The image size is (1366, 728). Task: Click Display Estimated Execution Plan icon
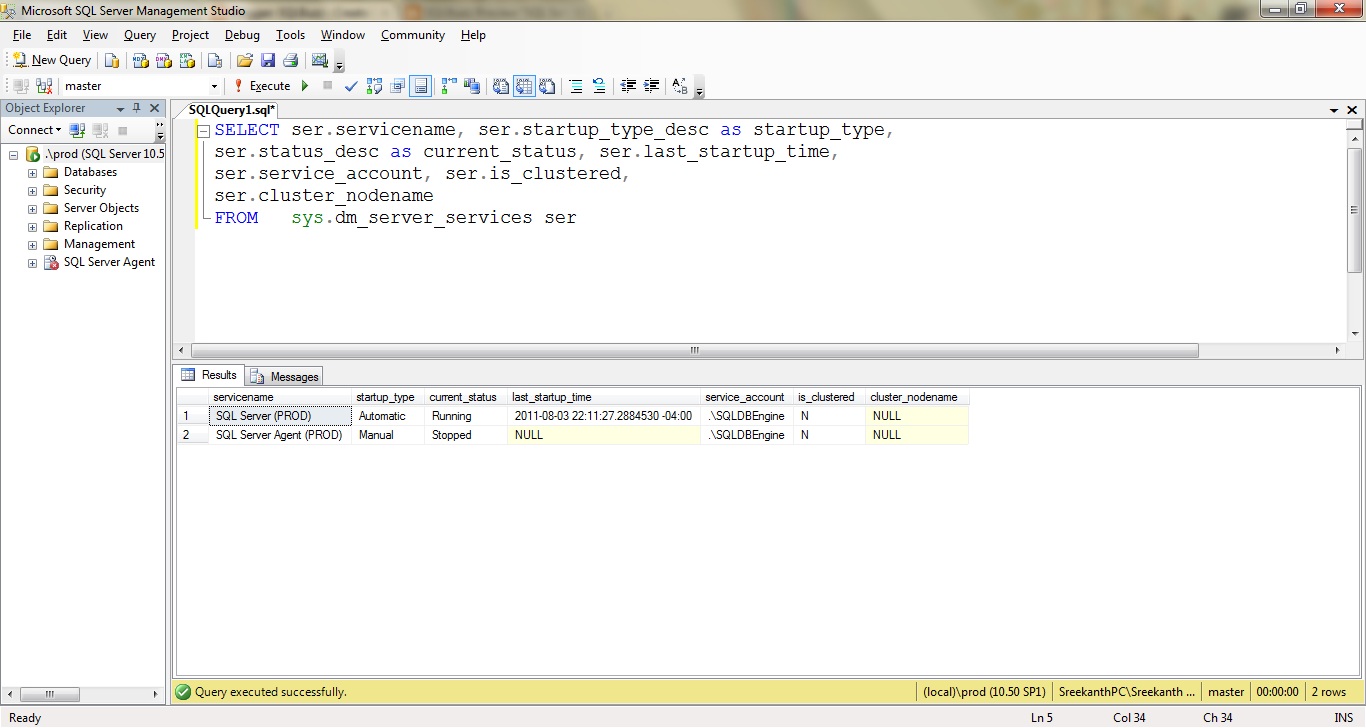374,86
